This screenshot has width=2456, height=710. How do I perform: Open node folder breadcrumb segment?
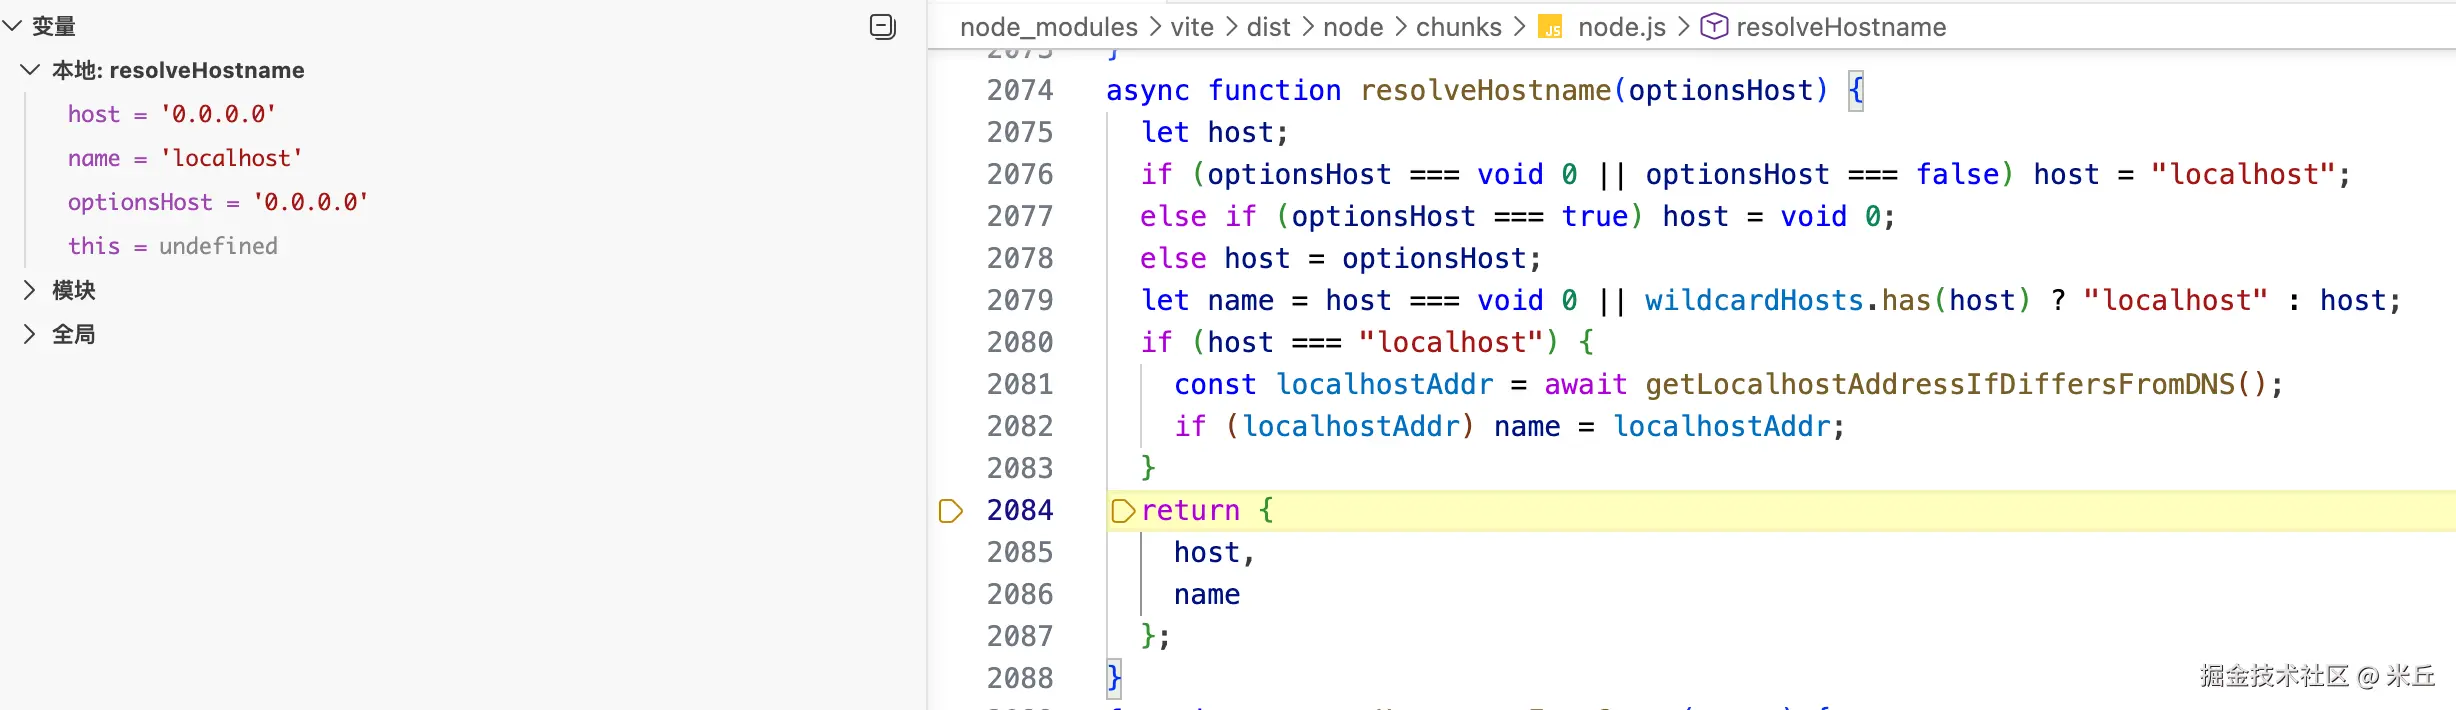(x=1353, y=27)
